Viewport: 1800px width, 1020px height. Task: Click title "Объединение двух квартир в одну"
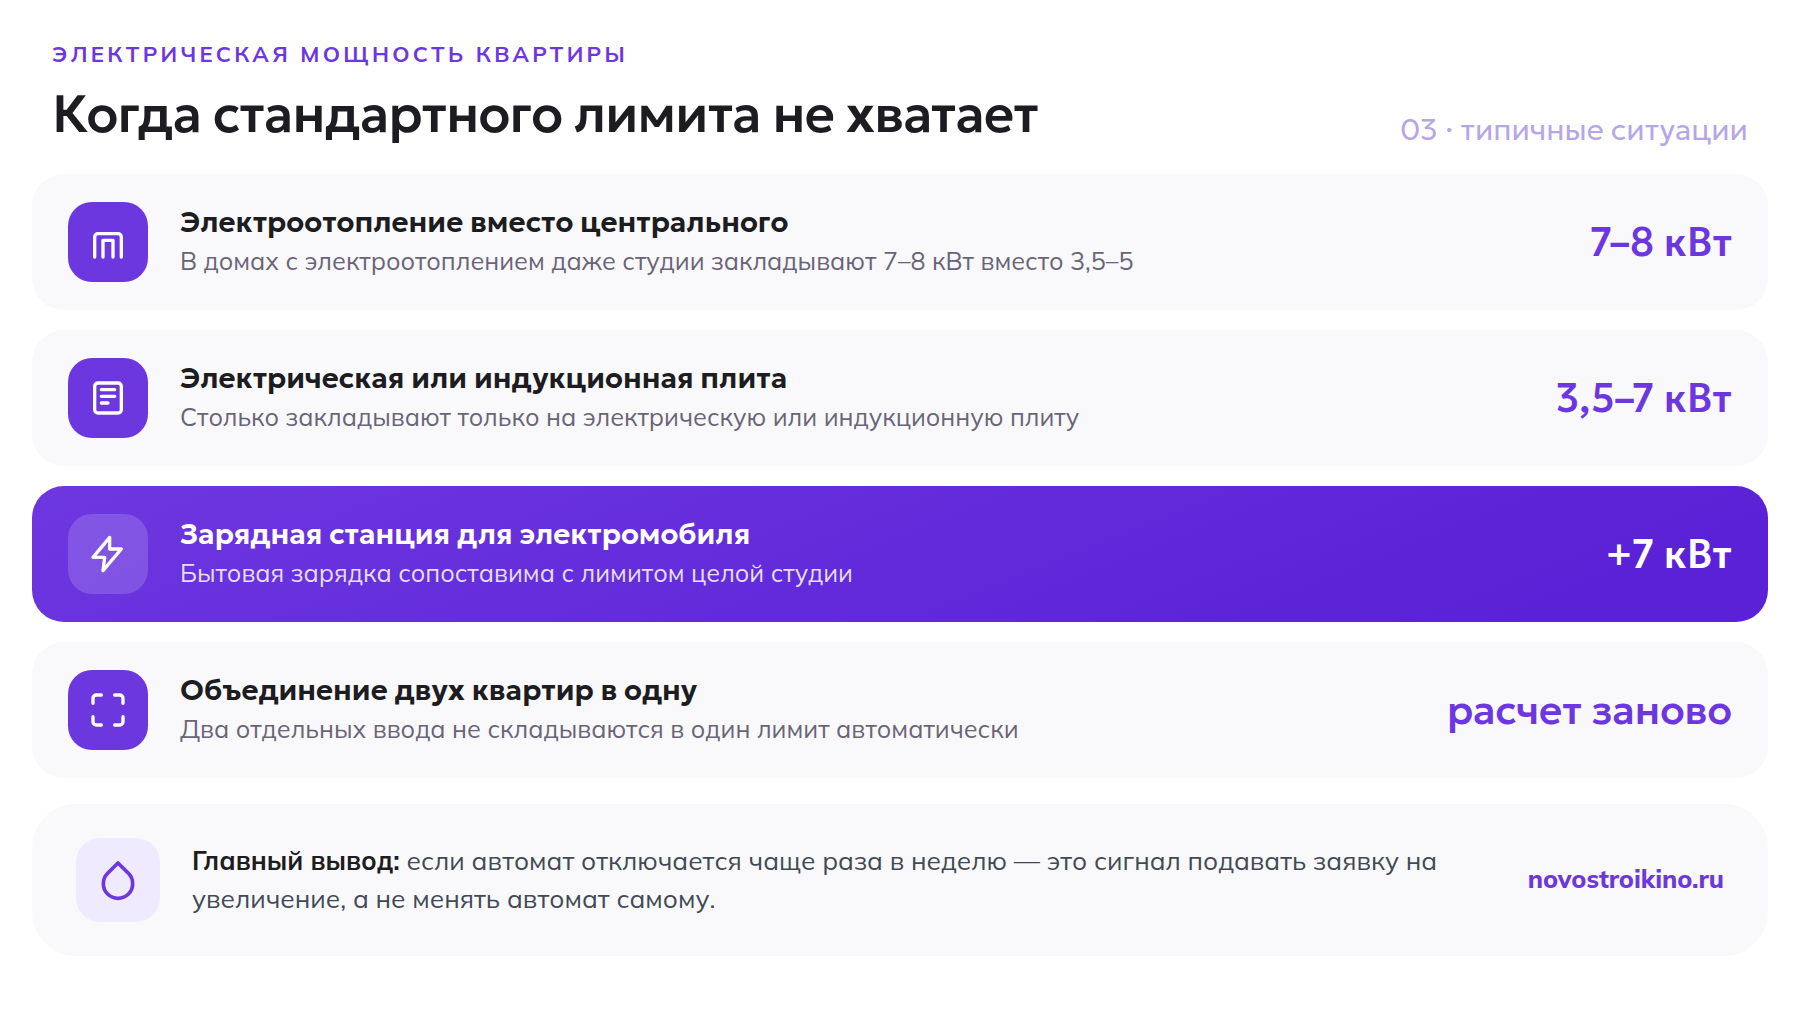coord(438,691)
